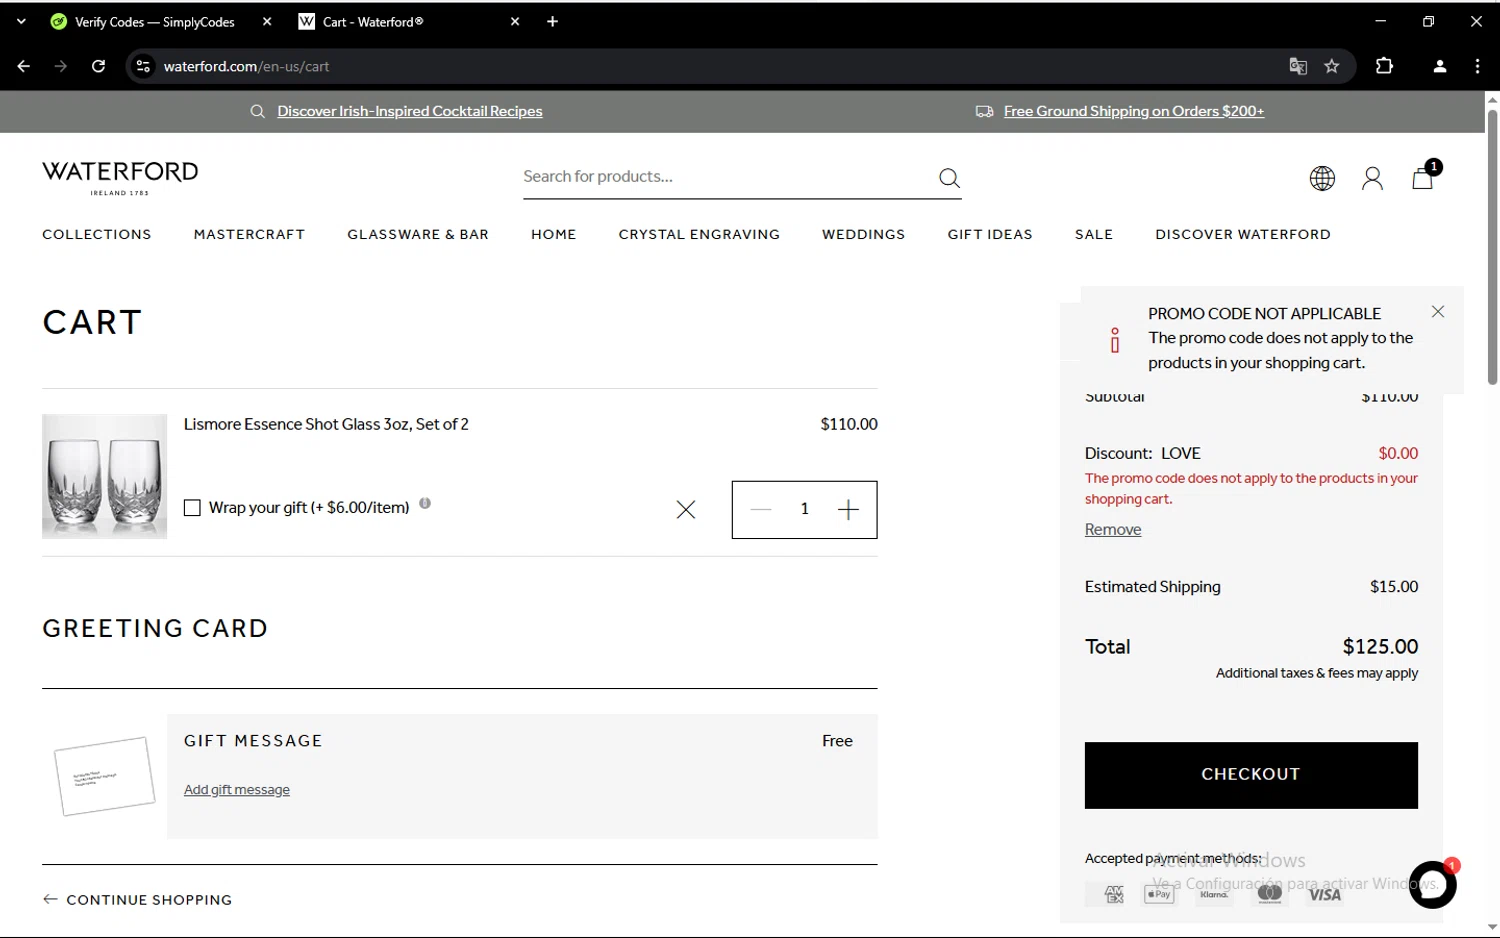Click the Estimated Shipping $15.00 value
This screenshot has width=1500, height=938.
click(x=1394, y=587)
